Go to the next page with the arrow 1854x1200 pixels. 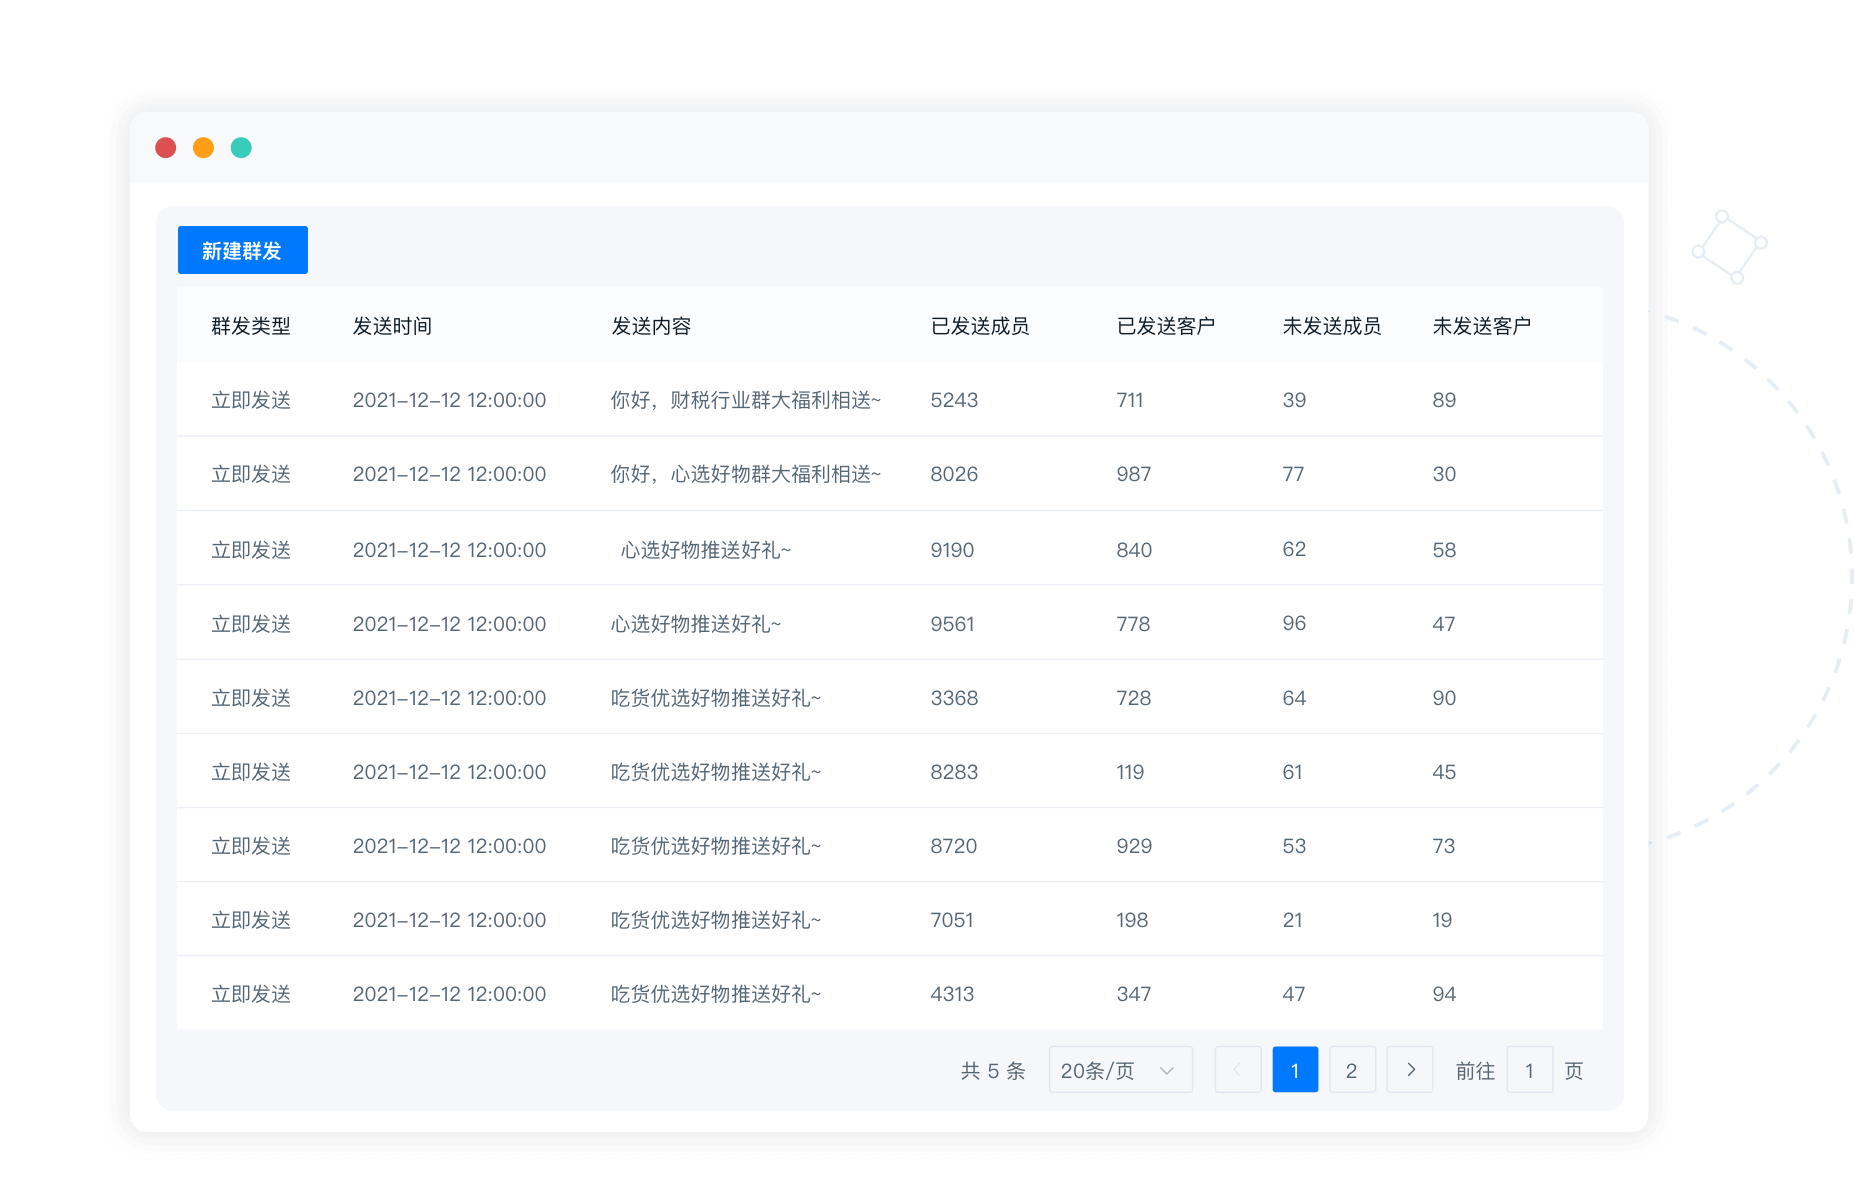point(1410,1070)
